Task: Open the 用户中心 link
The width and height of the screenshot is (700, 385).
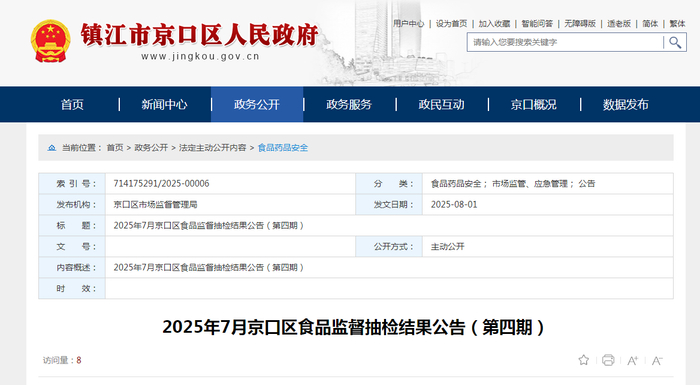Action: click(408, 24)
